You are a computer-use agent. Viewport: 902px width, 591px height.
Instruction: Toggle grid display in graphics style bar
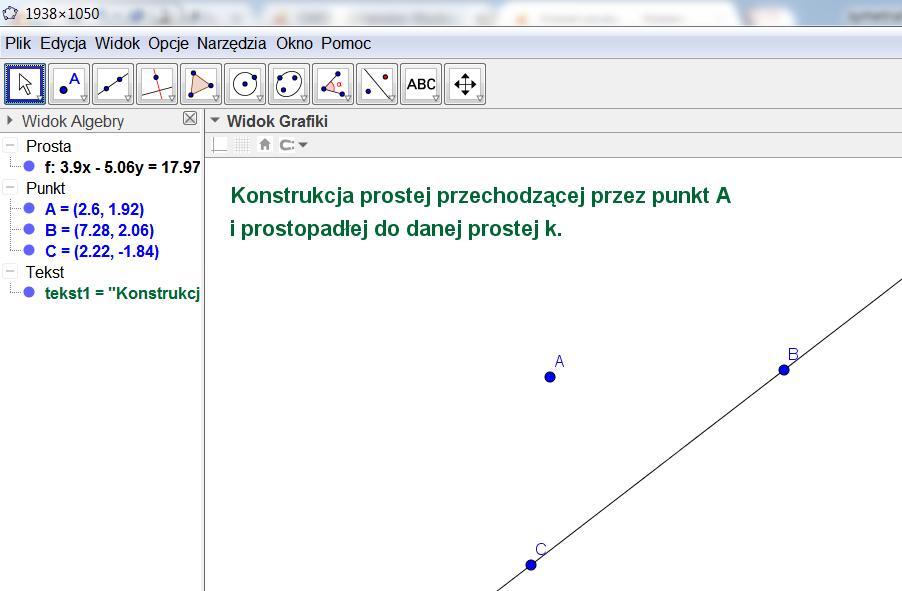click(x=242, y=145)
